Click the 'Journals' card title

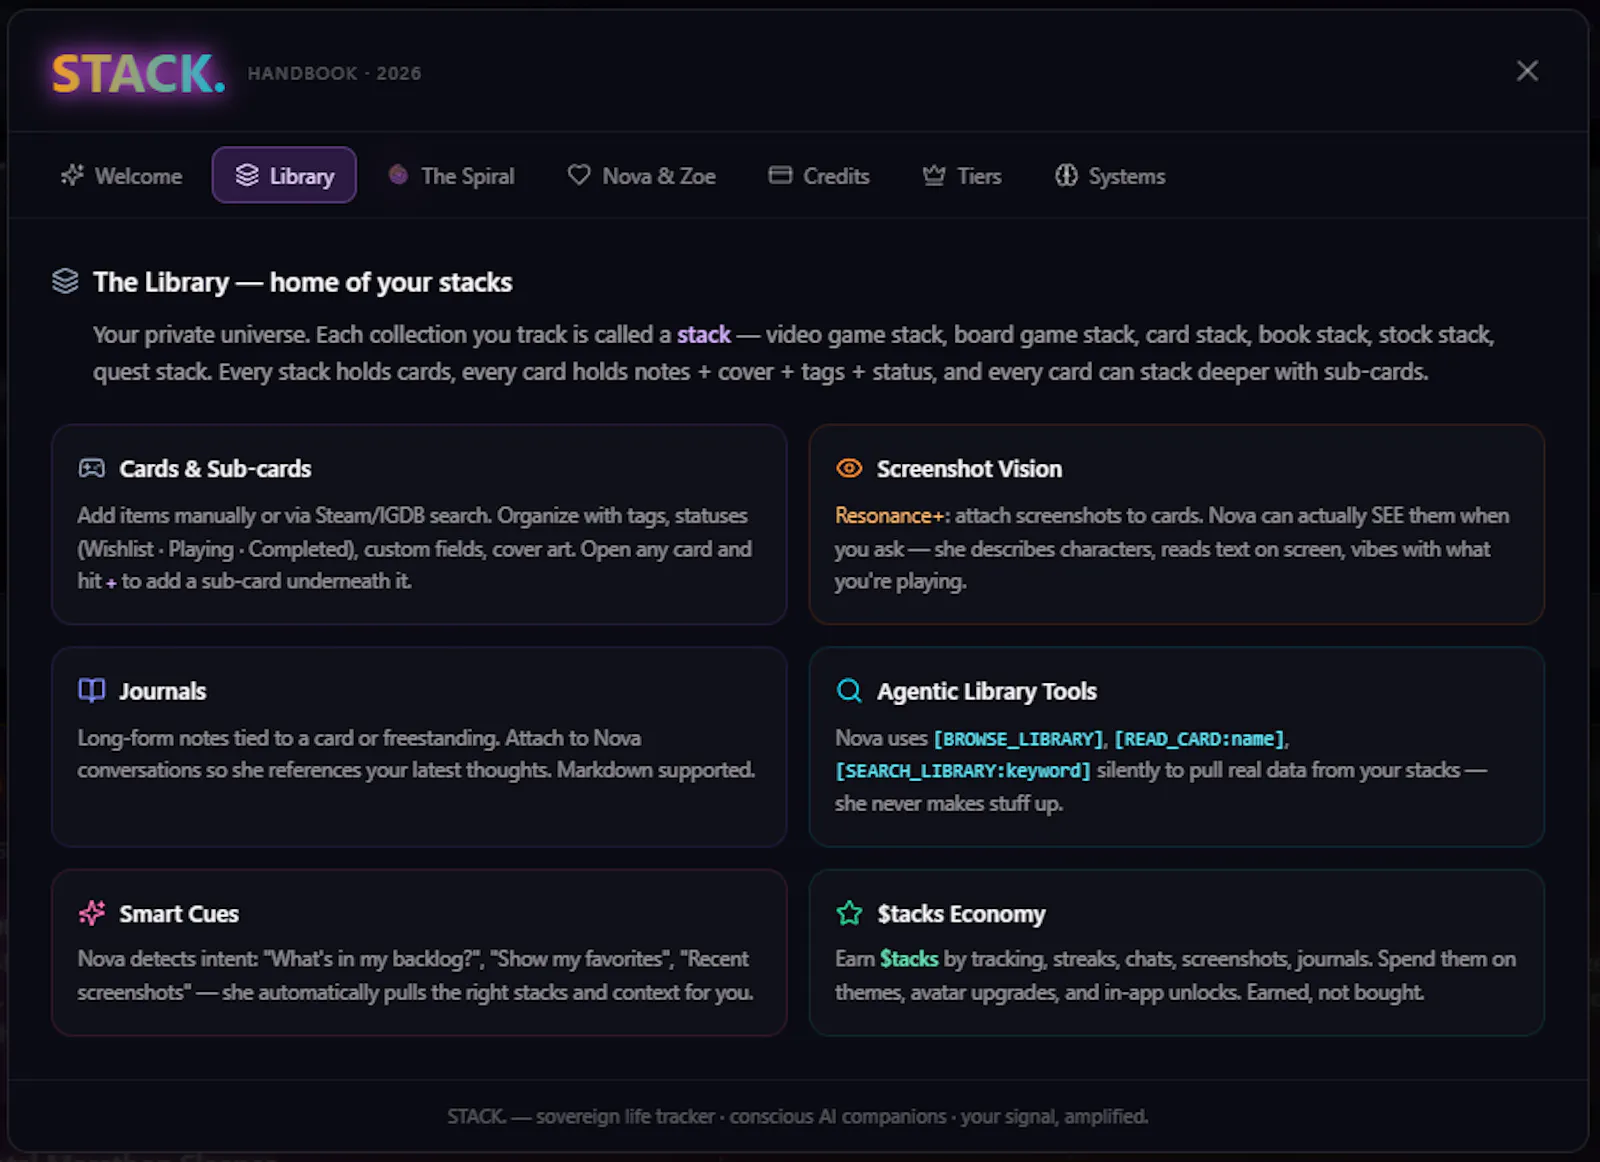click(162, 691)
